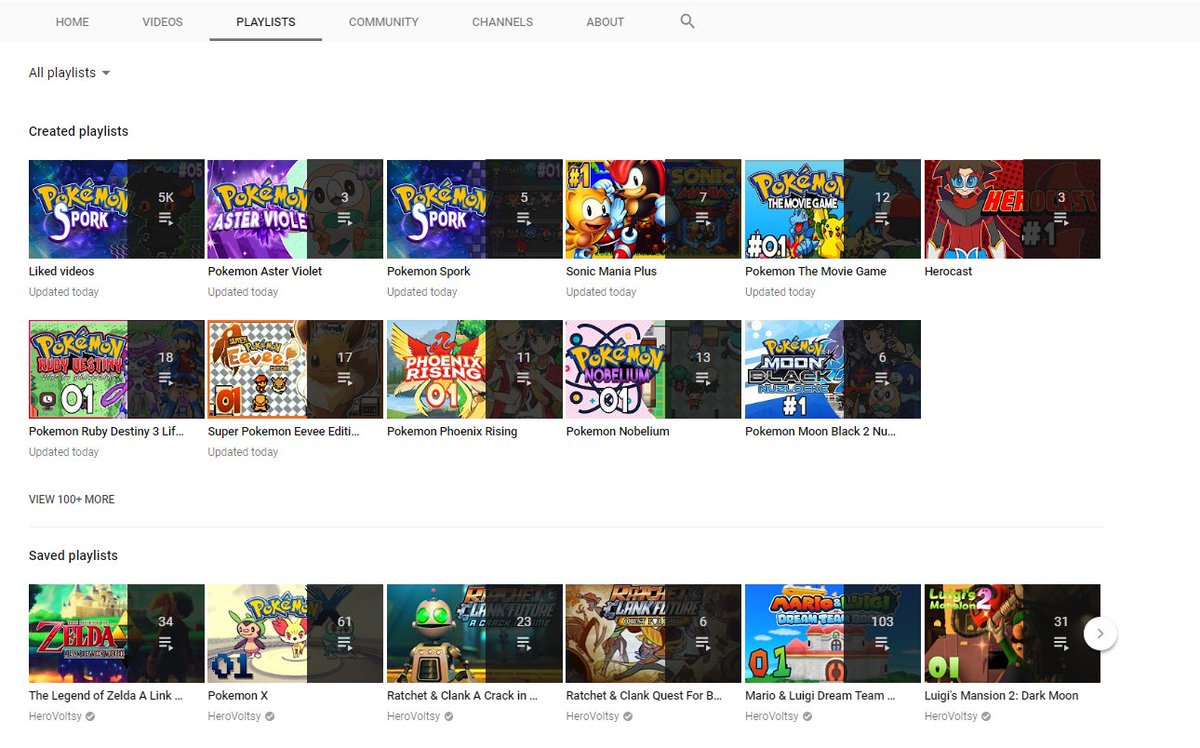Click the Luigi's Mansion 2 thumbnail
The height and width of the screenshot is (748, 1200).
click(x=1012, y=633)
